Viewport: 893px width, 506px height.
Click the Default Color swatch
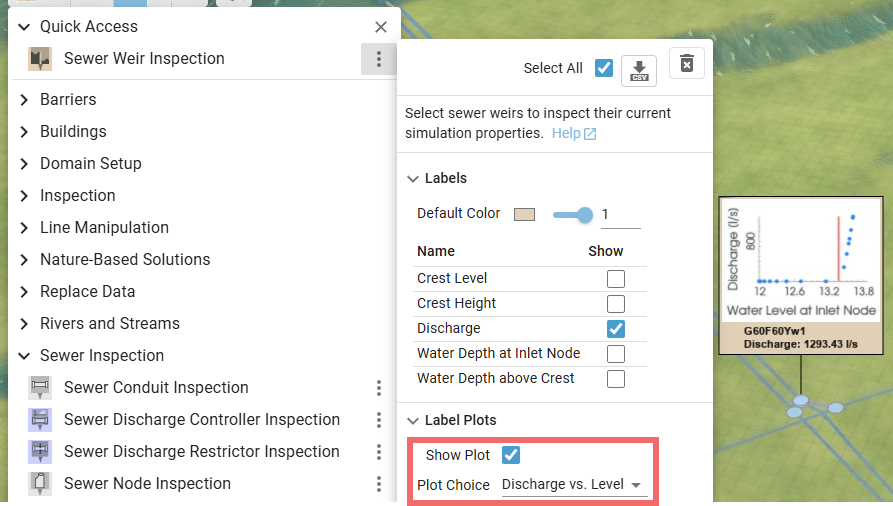pyautogui.click(x=525, y=214)
